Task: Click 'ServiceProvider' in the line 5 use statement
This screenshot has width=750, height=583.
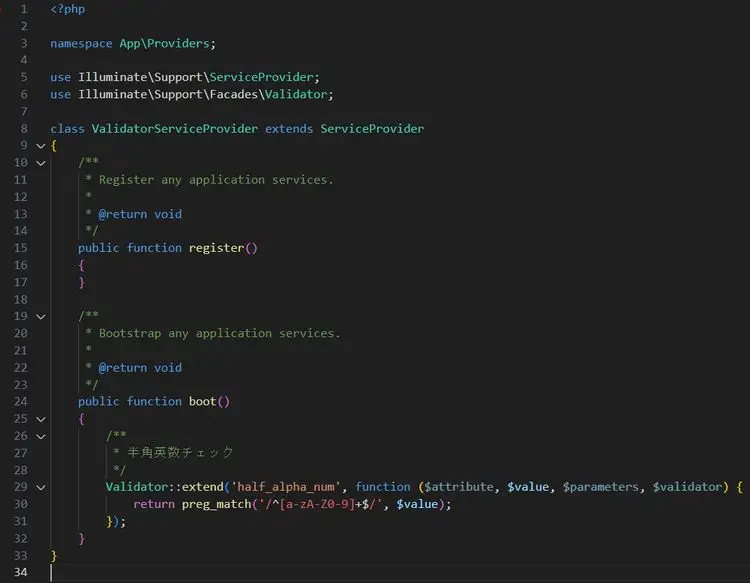Action: [x=261, y=77]
